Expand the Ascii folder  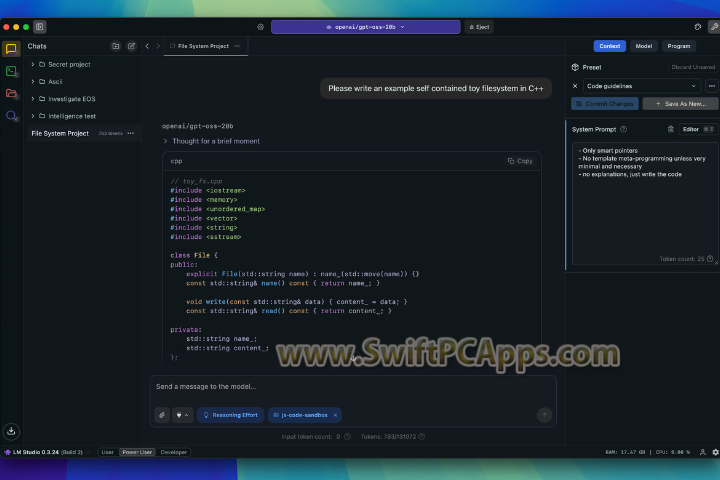click(x=33, y=81)
